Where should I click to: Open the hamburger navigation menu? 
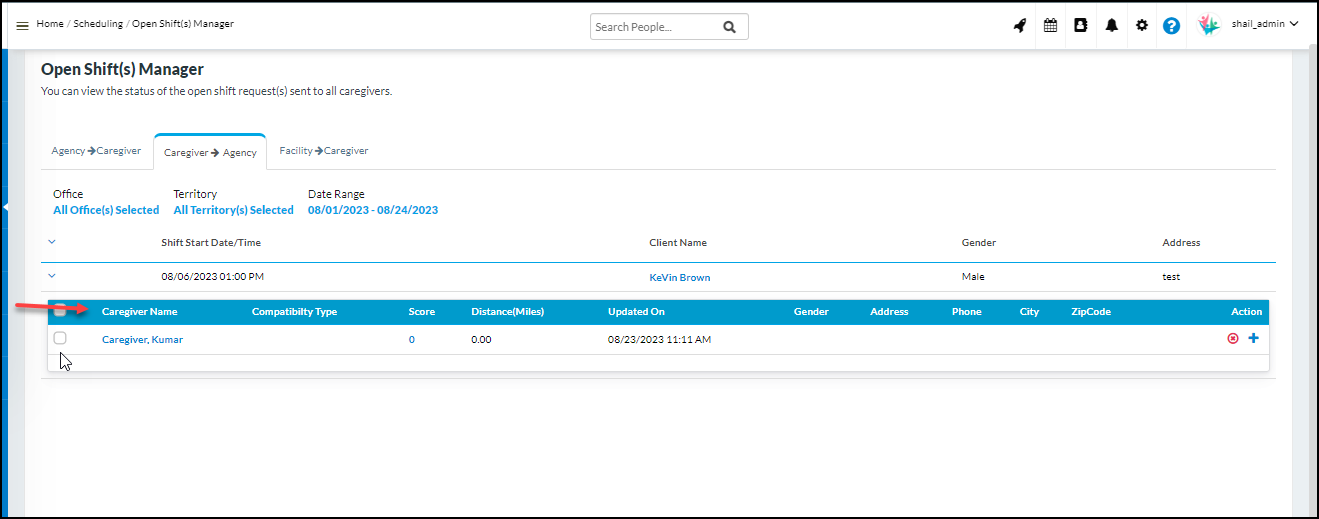click(22, 25)
